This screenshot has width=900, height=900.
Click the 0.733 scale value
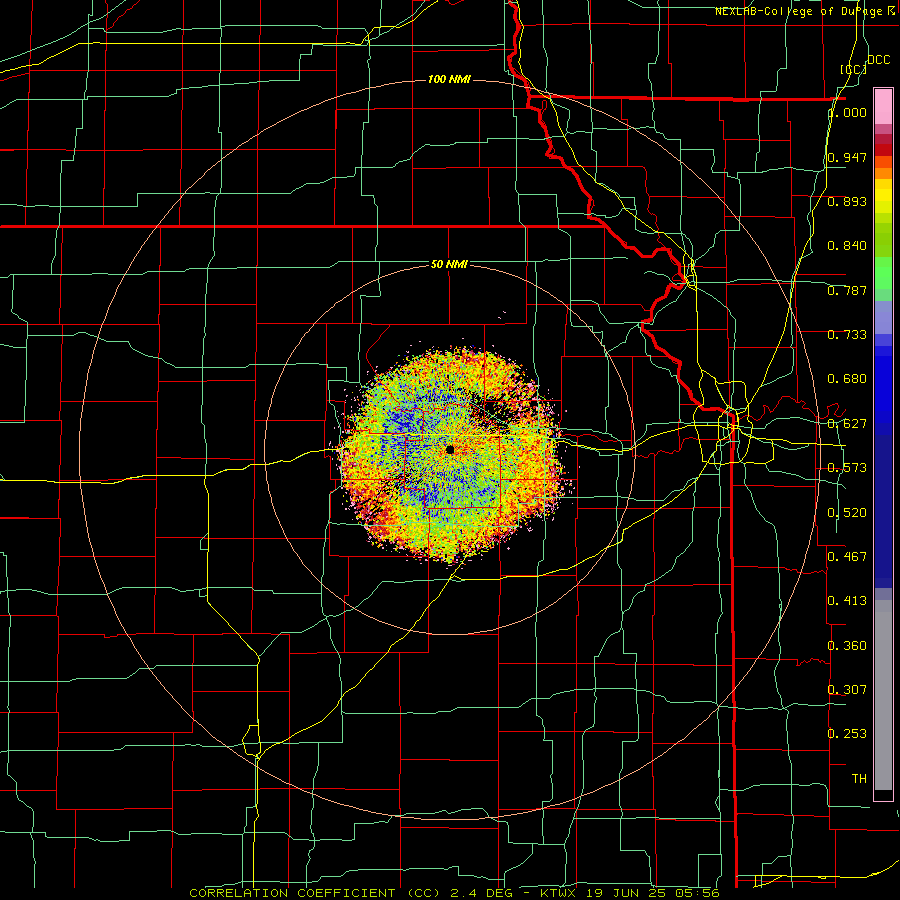pyautogui.click(x=847, y=335)
